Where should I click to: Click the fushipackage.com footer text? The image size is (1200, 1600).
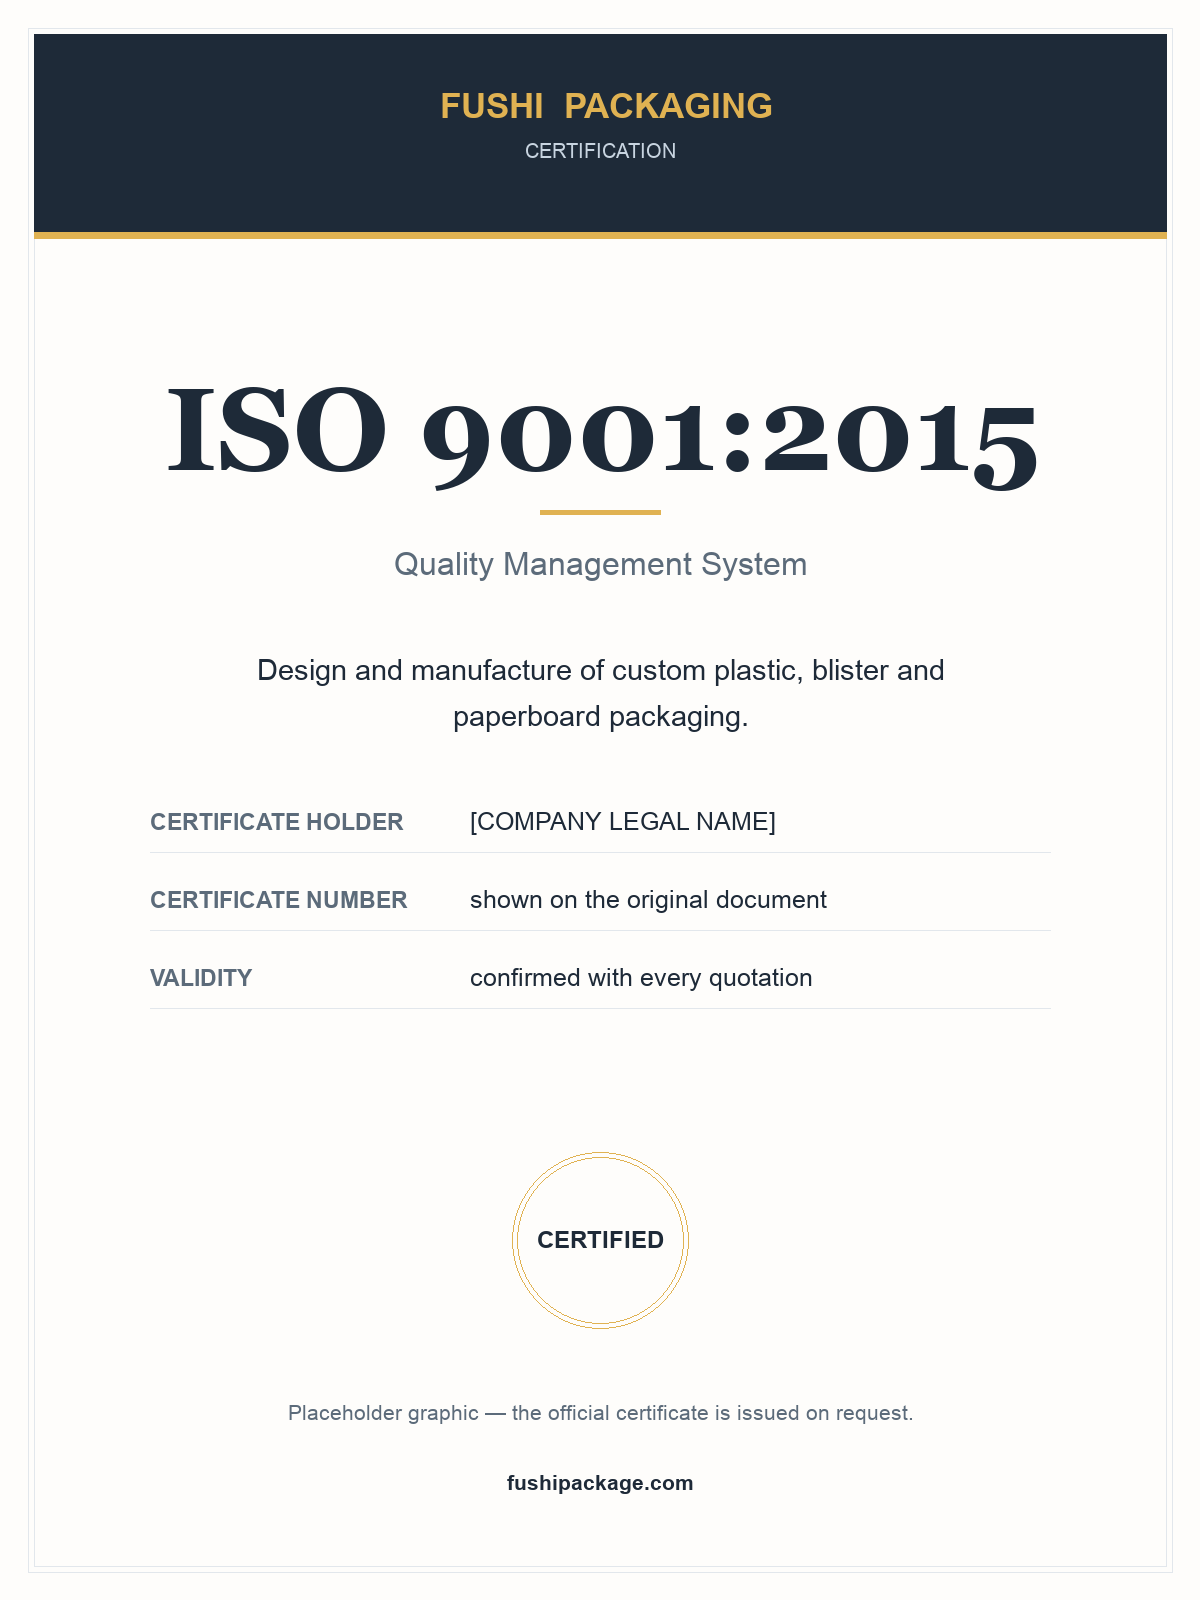[600, 1483]
